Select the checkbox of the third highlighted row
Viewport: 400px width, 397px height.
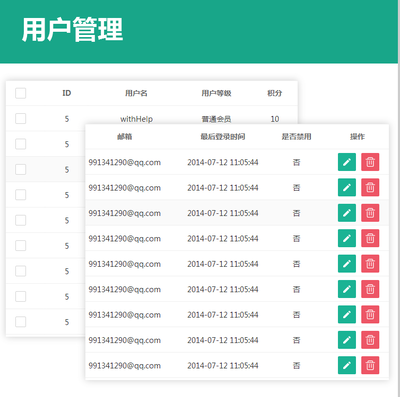(21, 169)
